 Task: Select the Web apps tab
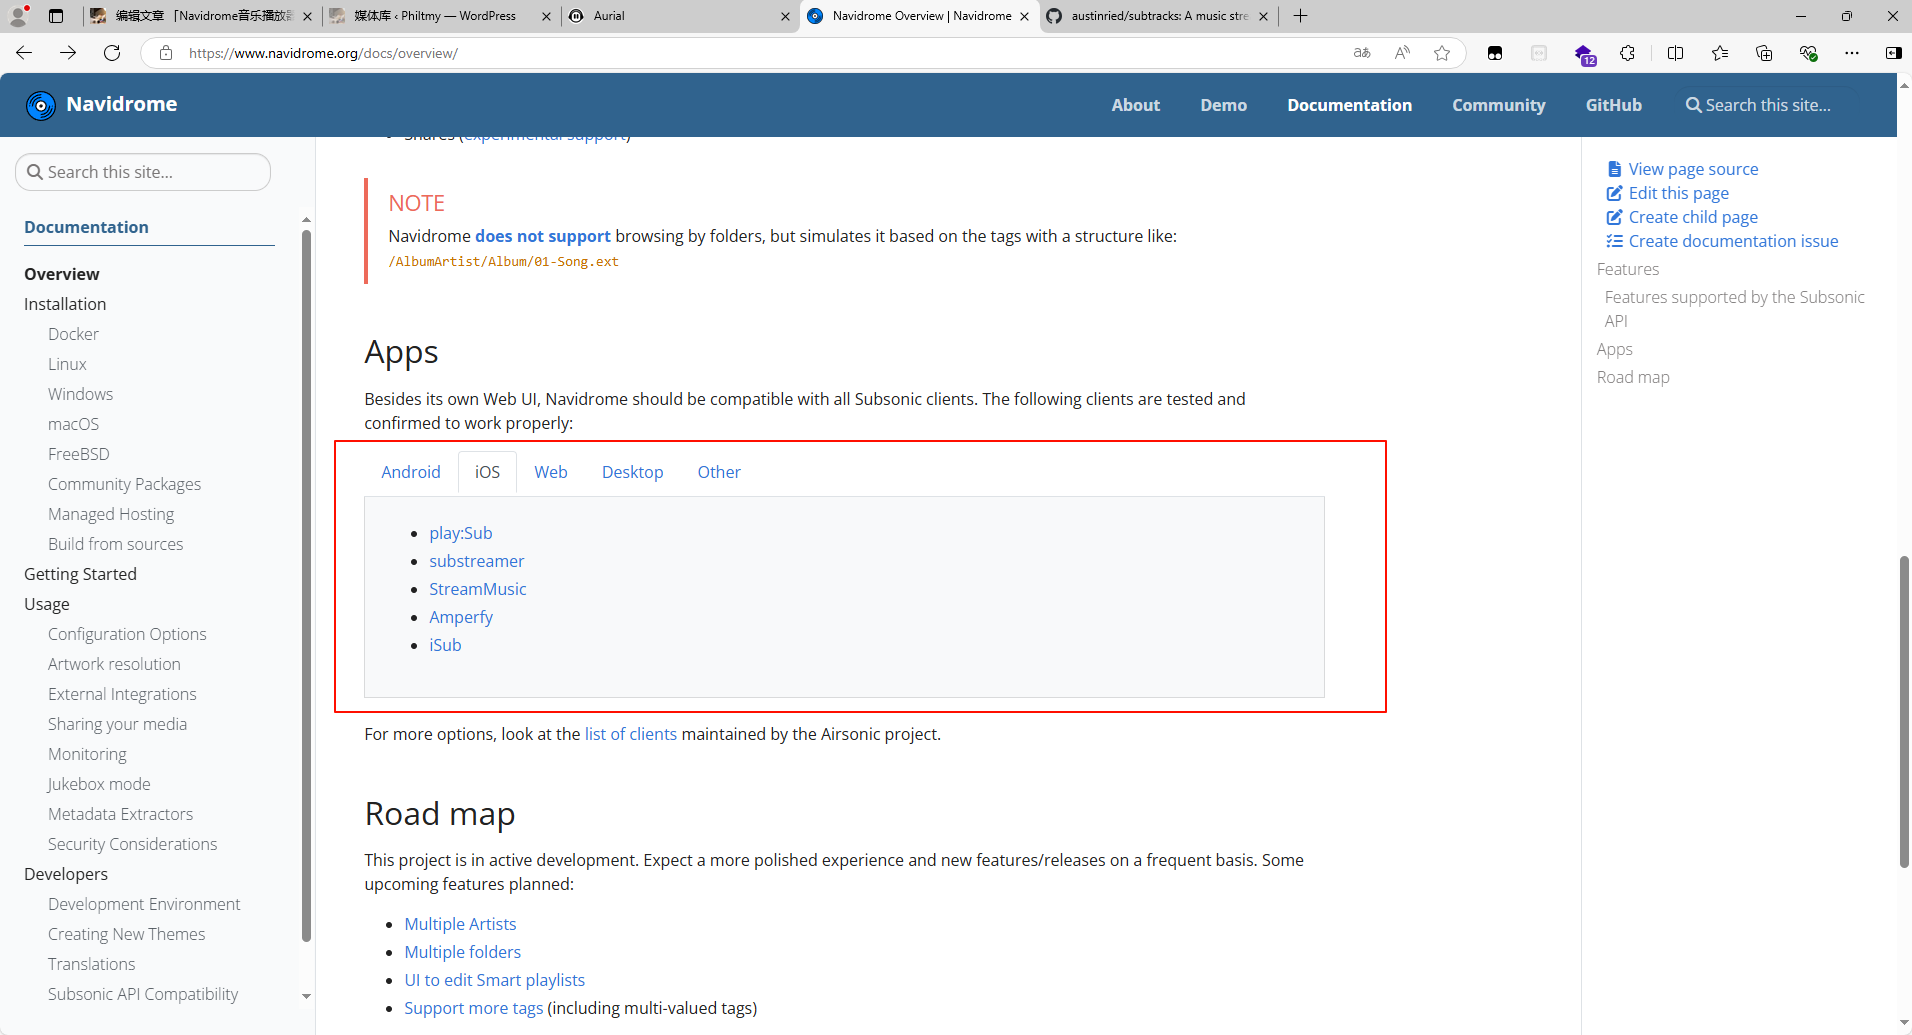[551, 472]
